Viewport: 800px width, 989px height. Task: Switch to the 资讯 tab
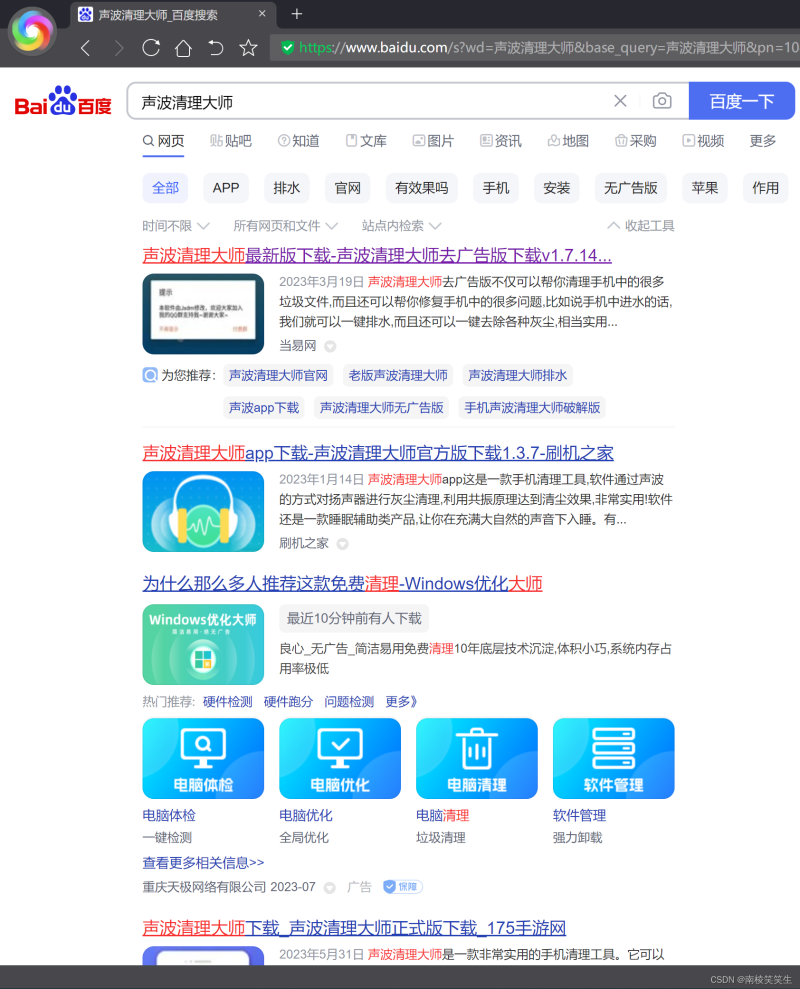coord(501,141)
